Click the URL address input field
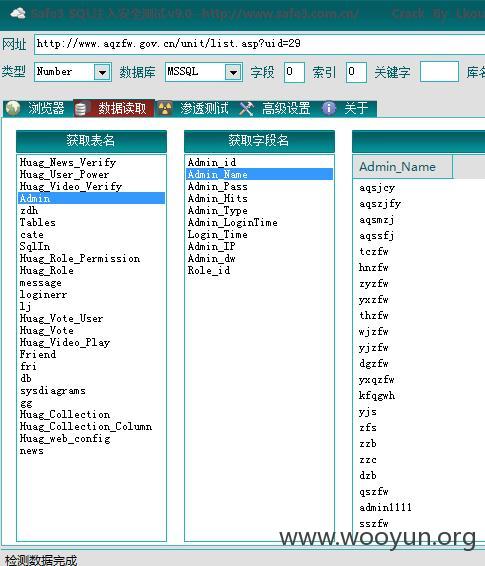The width and height of the screenshot is (485, 566). (259, 45)
